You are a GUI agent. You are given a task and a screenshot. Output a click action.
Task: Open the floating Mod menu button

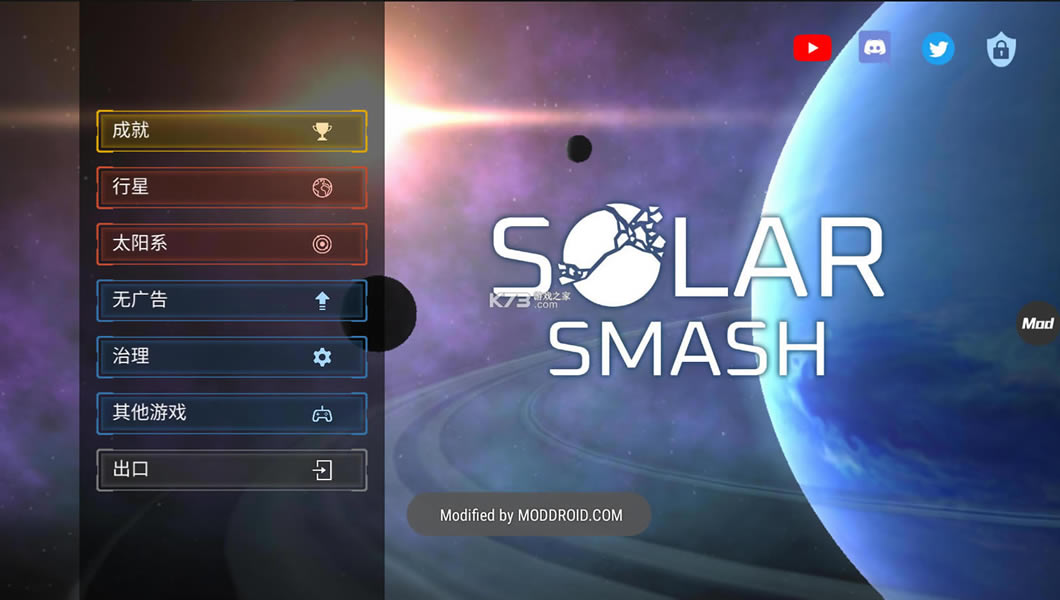click(1038, 324)
